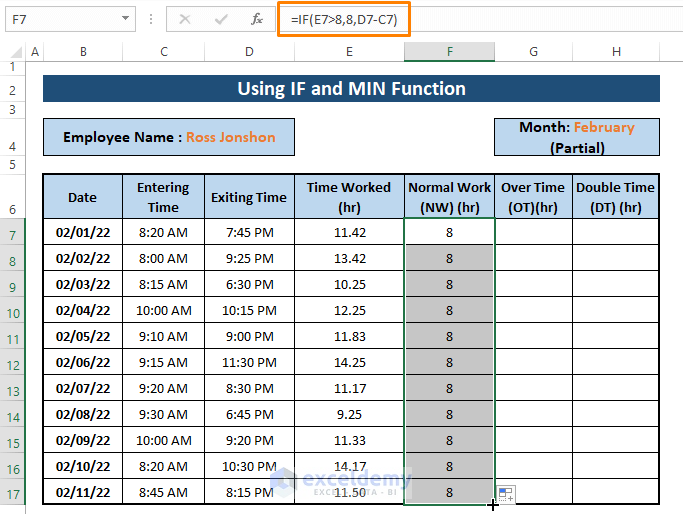Click the 'Exiting Time' header cell
The height and width of the screenshot is (514, 683).
[x=249, y=197]
